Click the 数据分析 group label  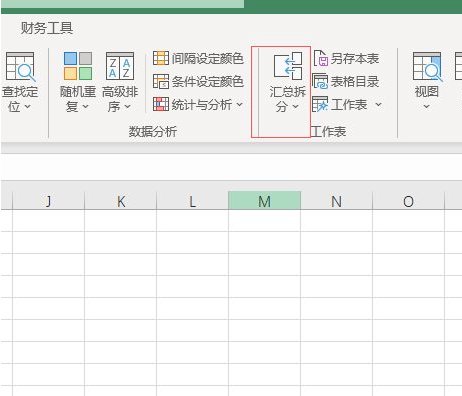(153, 132)
